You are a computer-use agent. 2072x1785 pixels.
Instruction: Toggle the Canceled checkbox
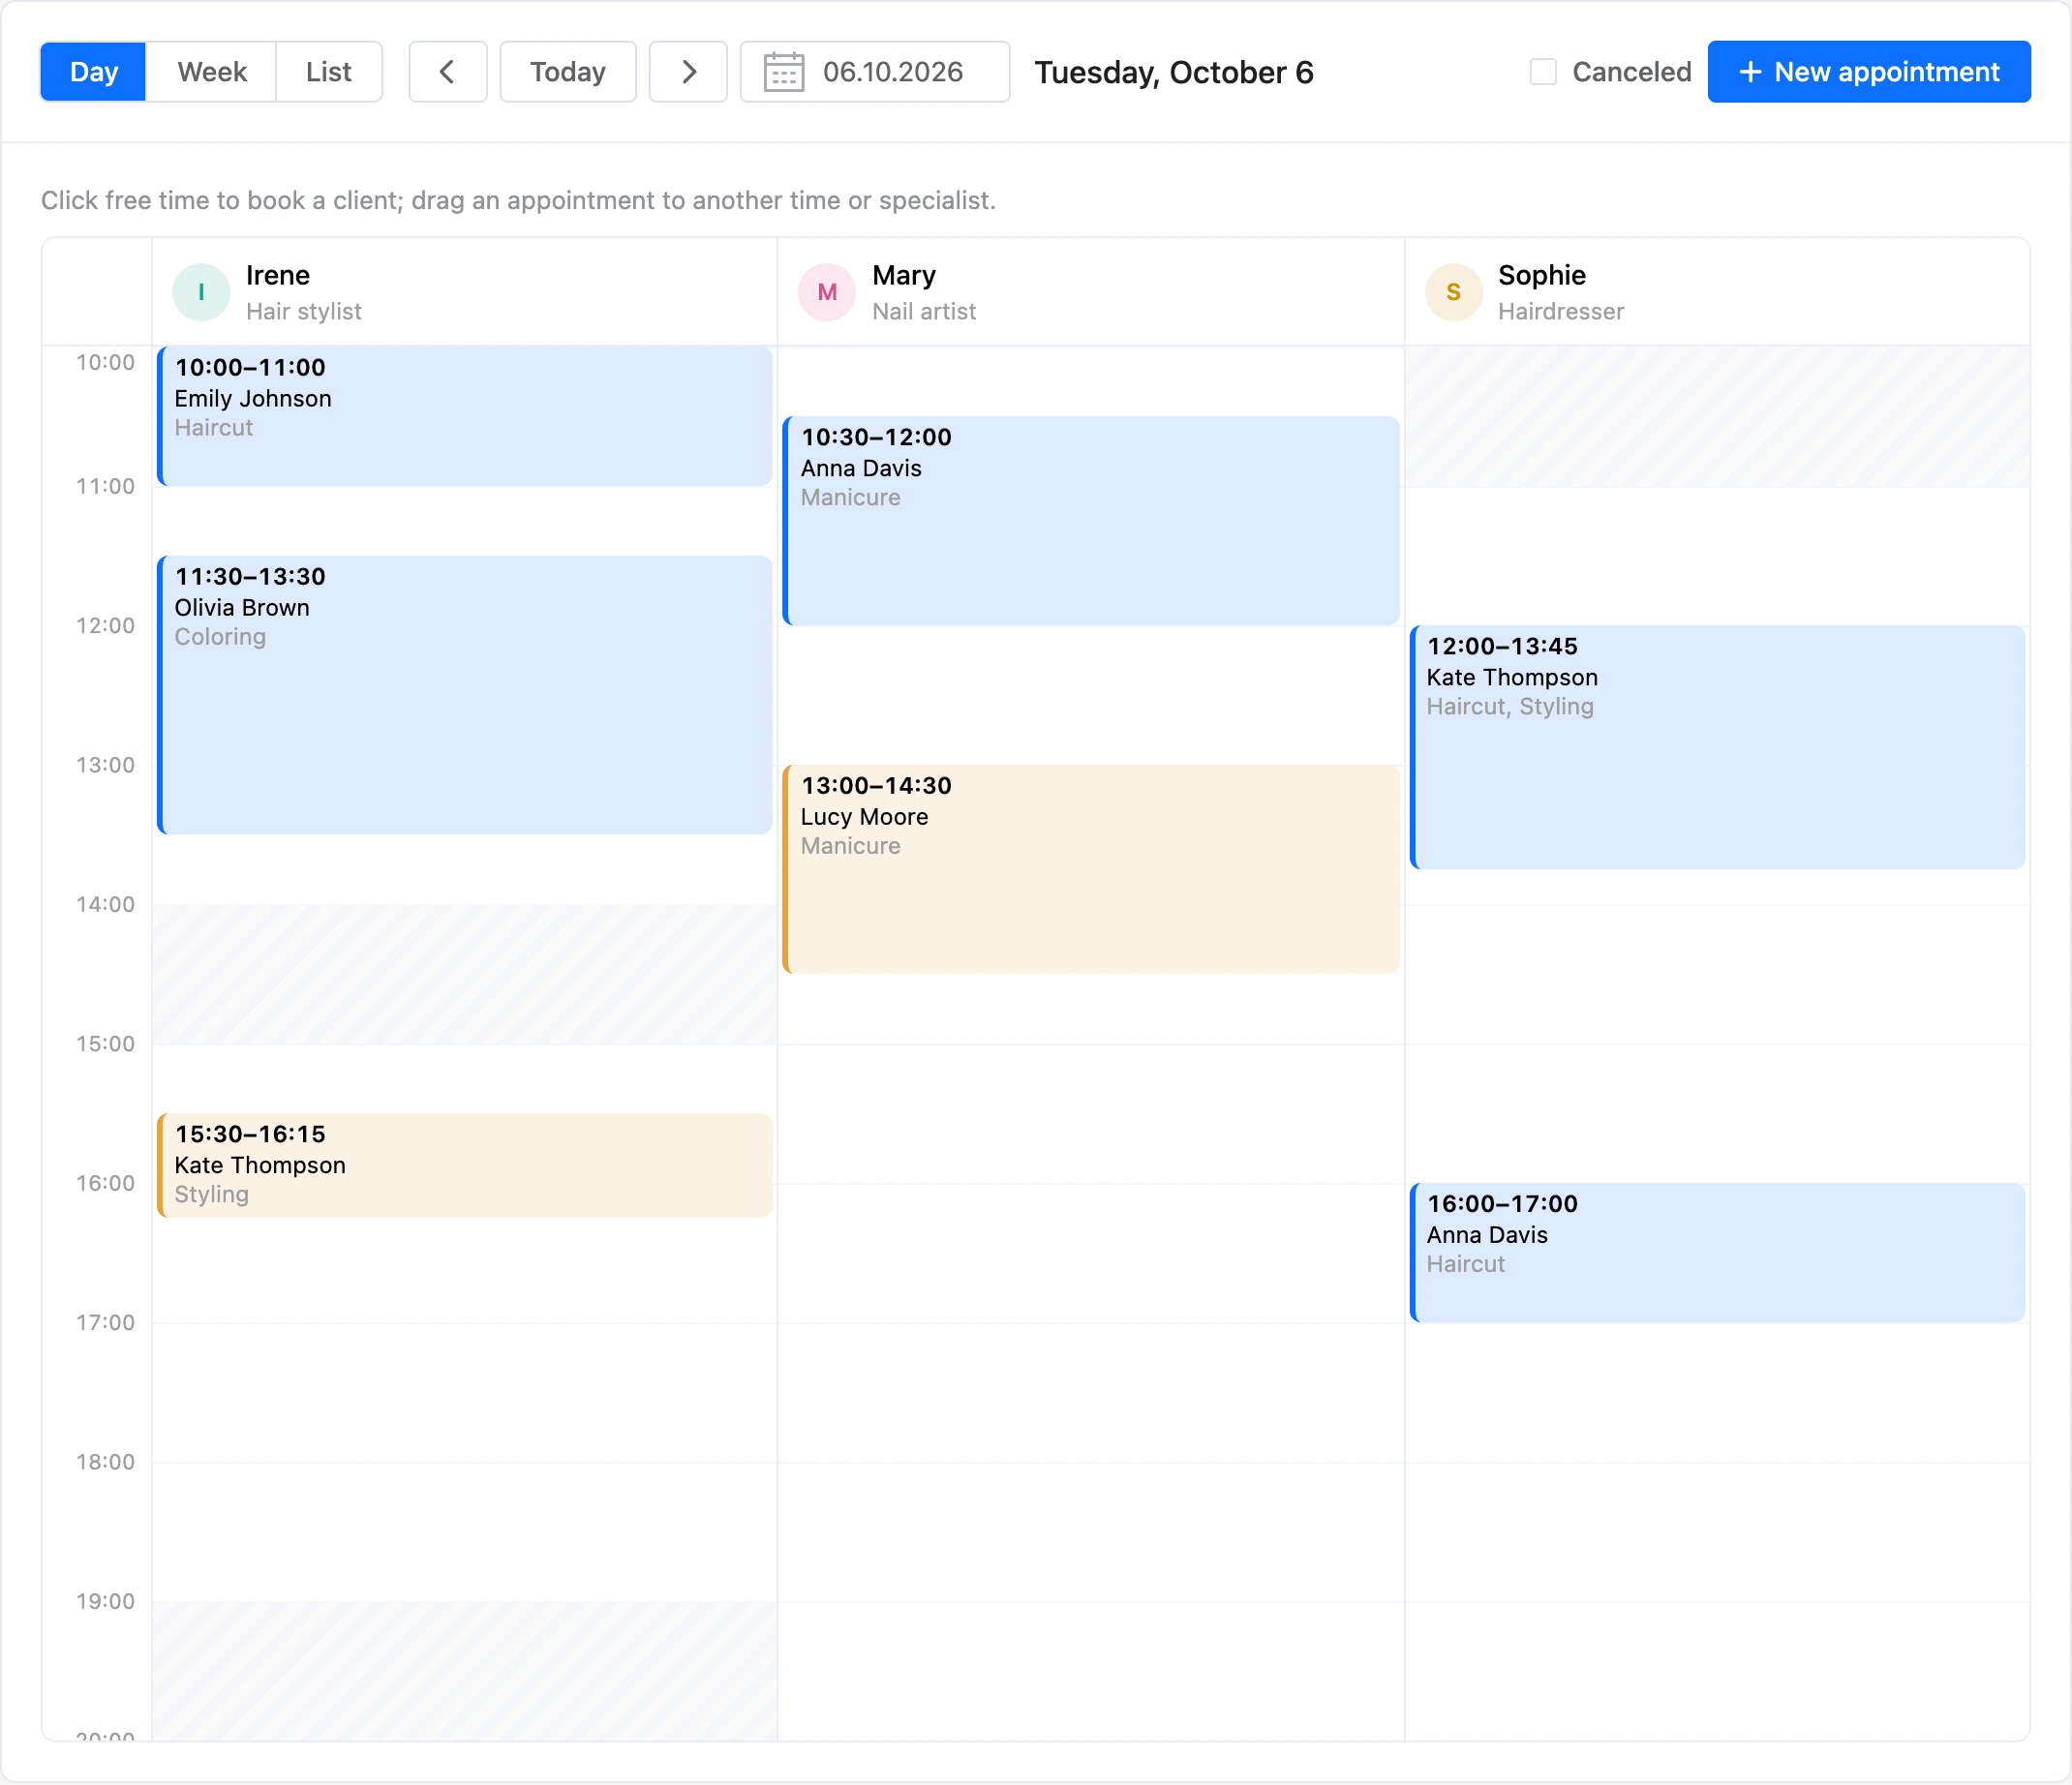point(1543,72)
